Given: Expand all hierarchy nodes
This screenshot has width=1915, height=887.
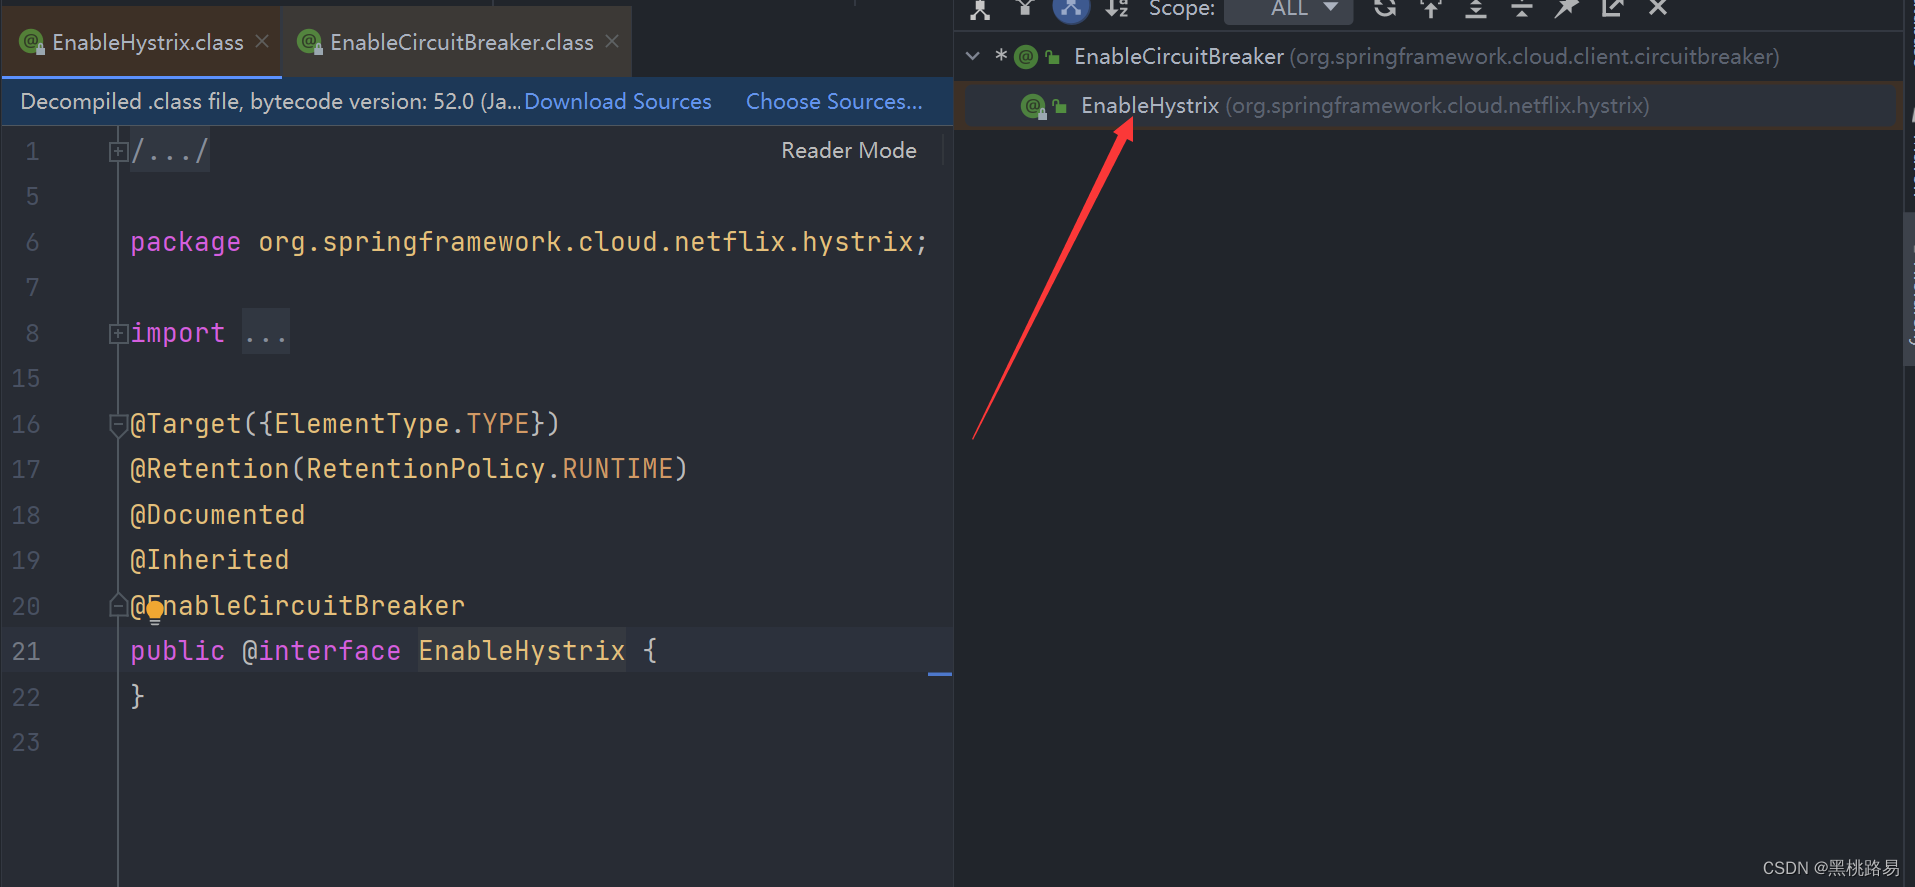Looking at the screenshot, I should click(x=1476, y=9).
